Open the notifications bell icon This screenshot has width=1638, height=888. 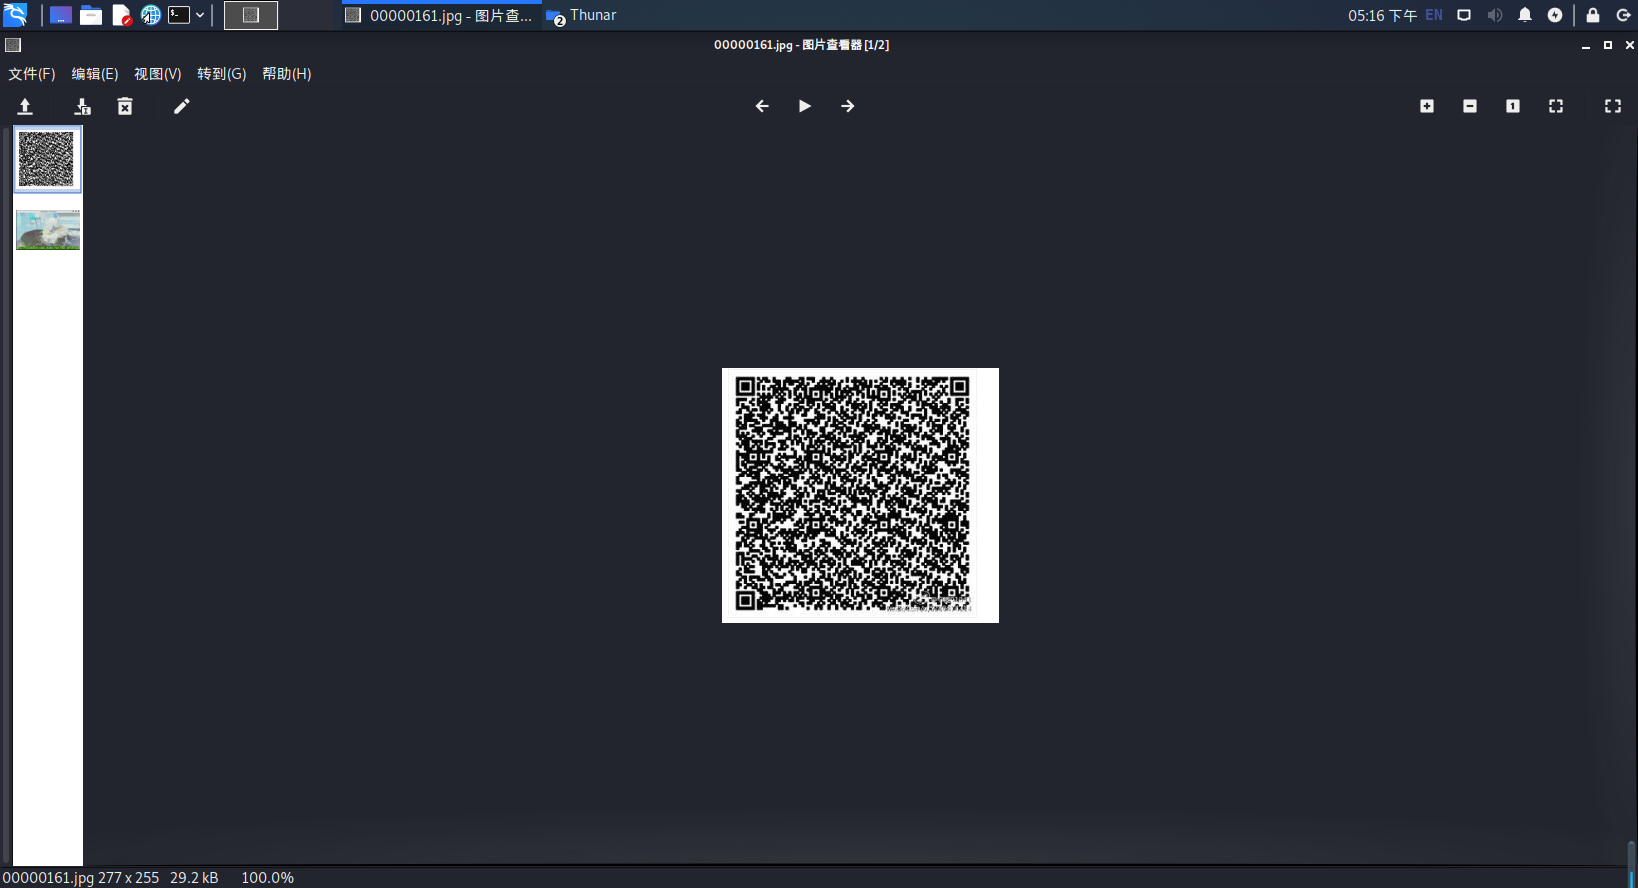pos(1525,15)
